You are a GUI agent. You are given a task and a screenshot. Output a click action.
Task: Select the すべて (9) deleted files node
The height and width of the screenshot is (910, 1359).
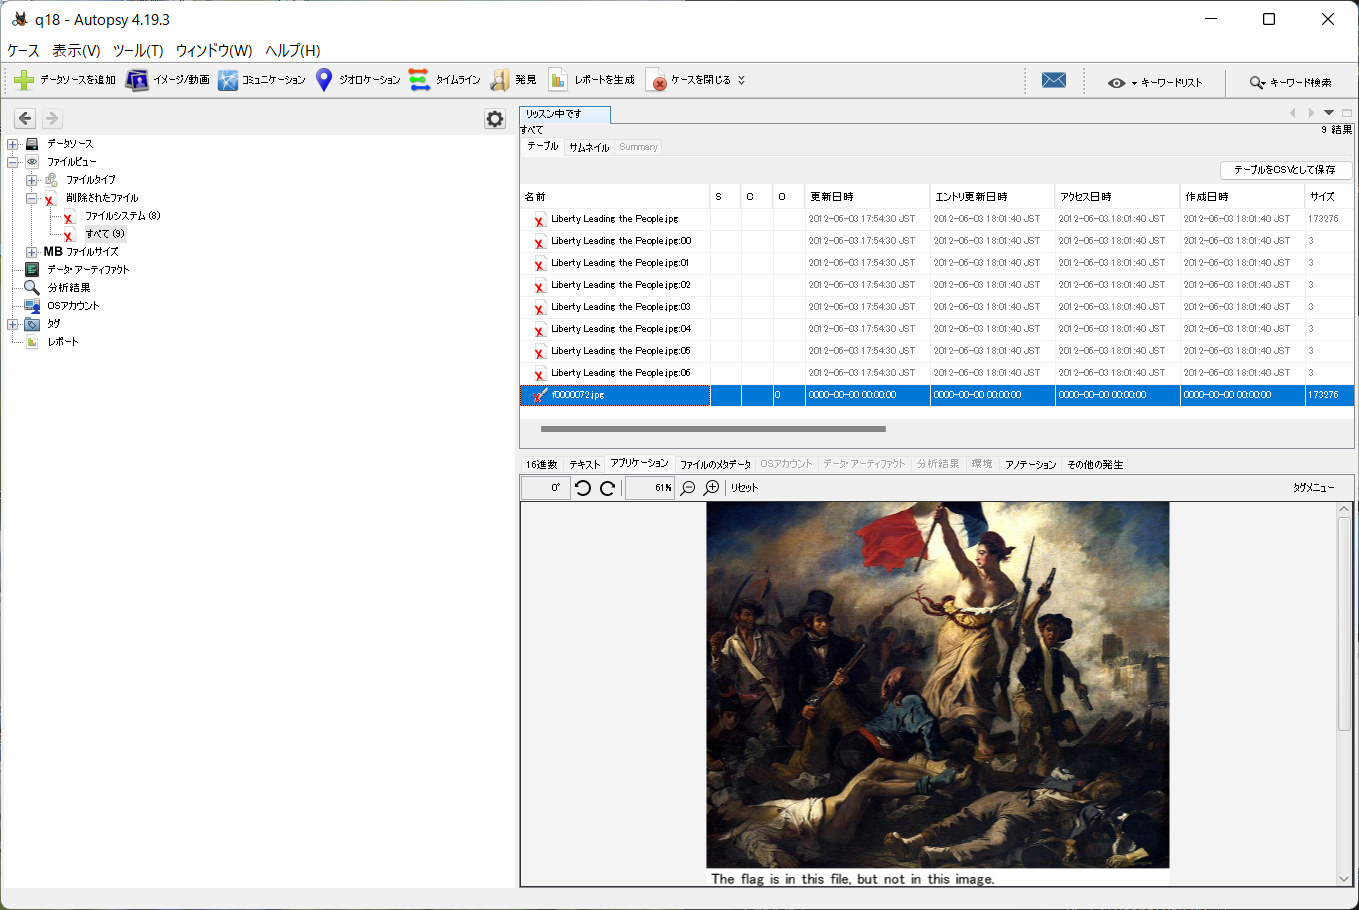pos(105,234)
